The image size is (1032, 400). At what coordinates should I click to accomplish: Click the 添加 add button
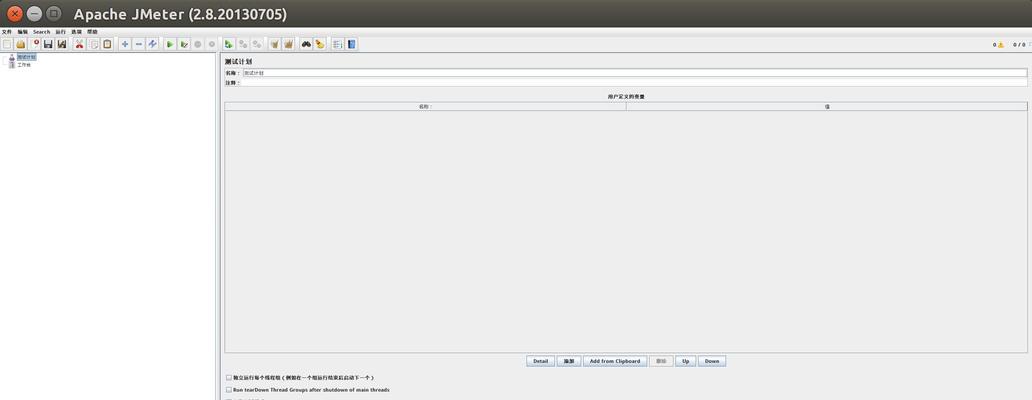(569, 361)
